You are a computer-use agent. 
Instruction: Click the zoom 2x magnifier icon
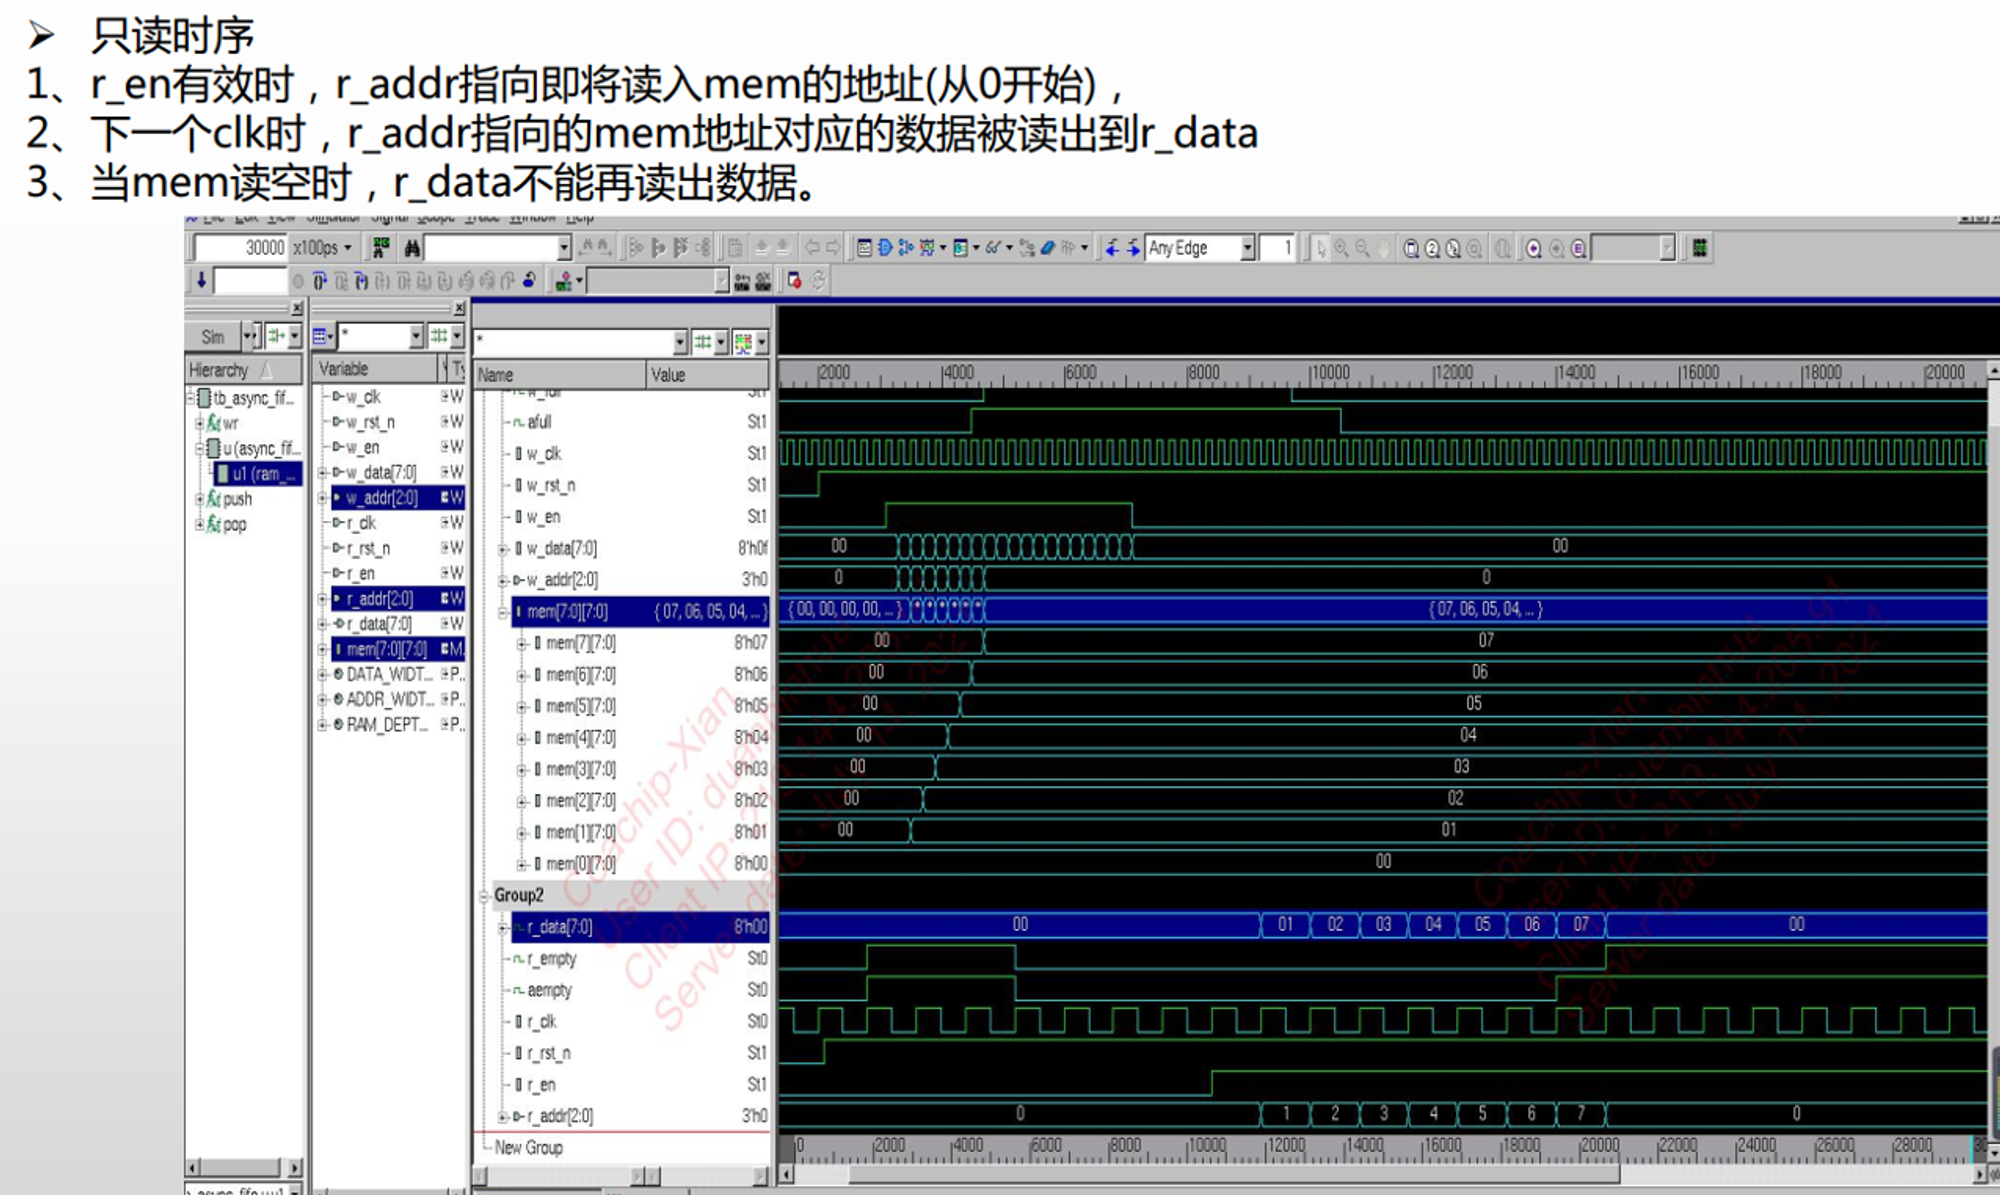pos(1432,248)
